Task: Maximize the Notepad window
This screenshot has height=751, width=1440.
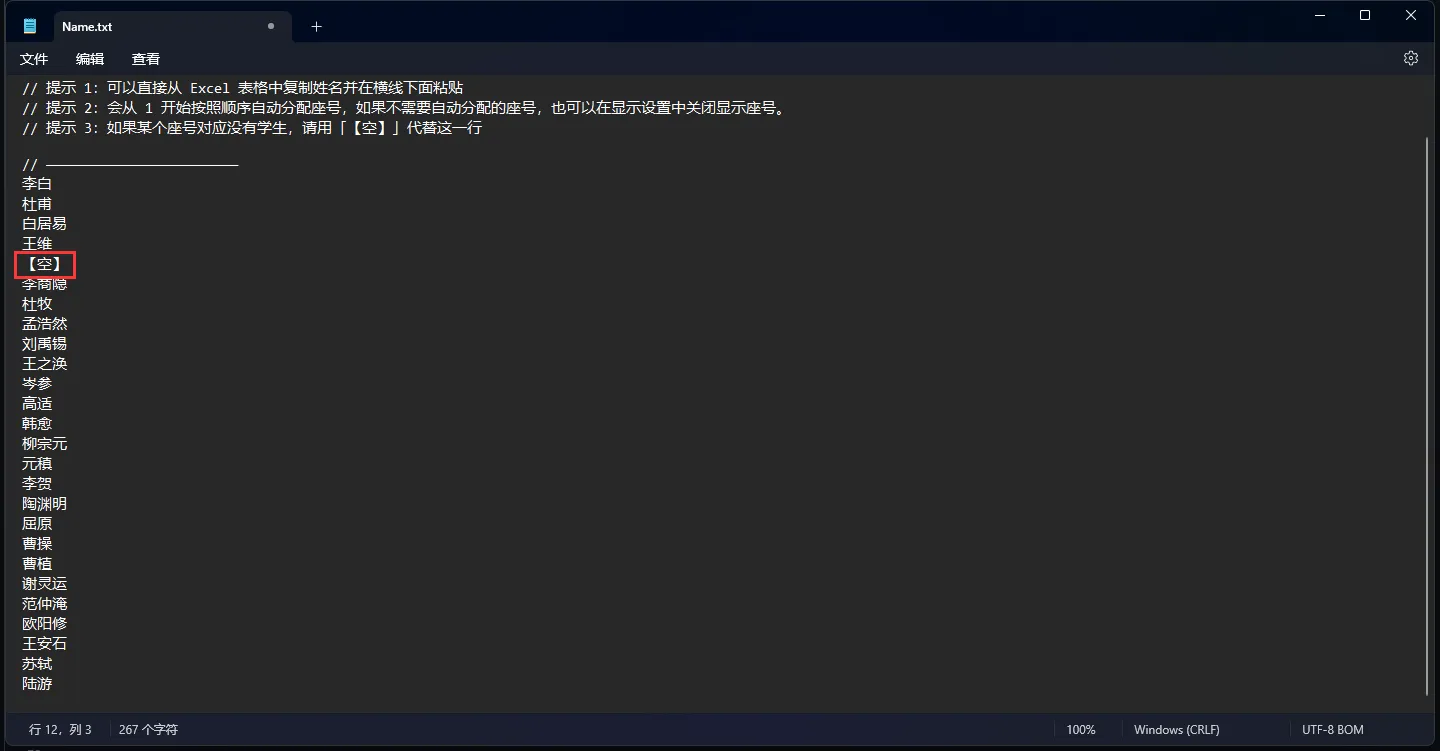Action: (x=1365, y=15)
